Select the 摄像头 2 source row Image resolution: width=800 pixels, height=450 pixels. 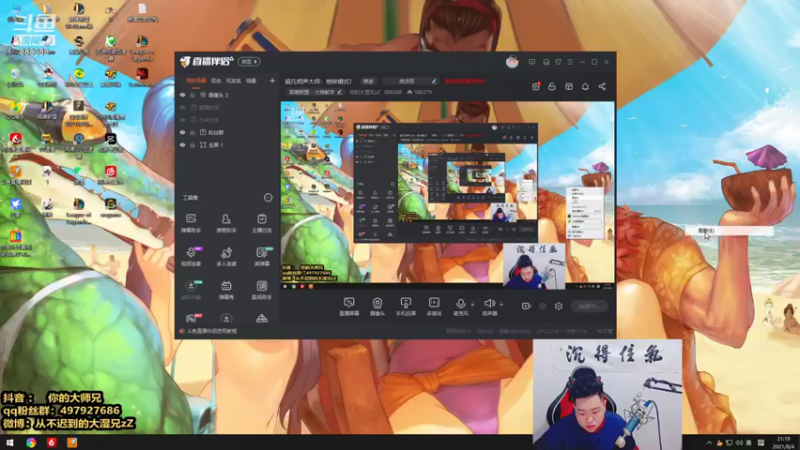pyautogui.click(x=227, y=95)
